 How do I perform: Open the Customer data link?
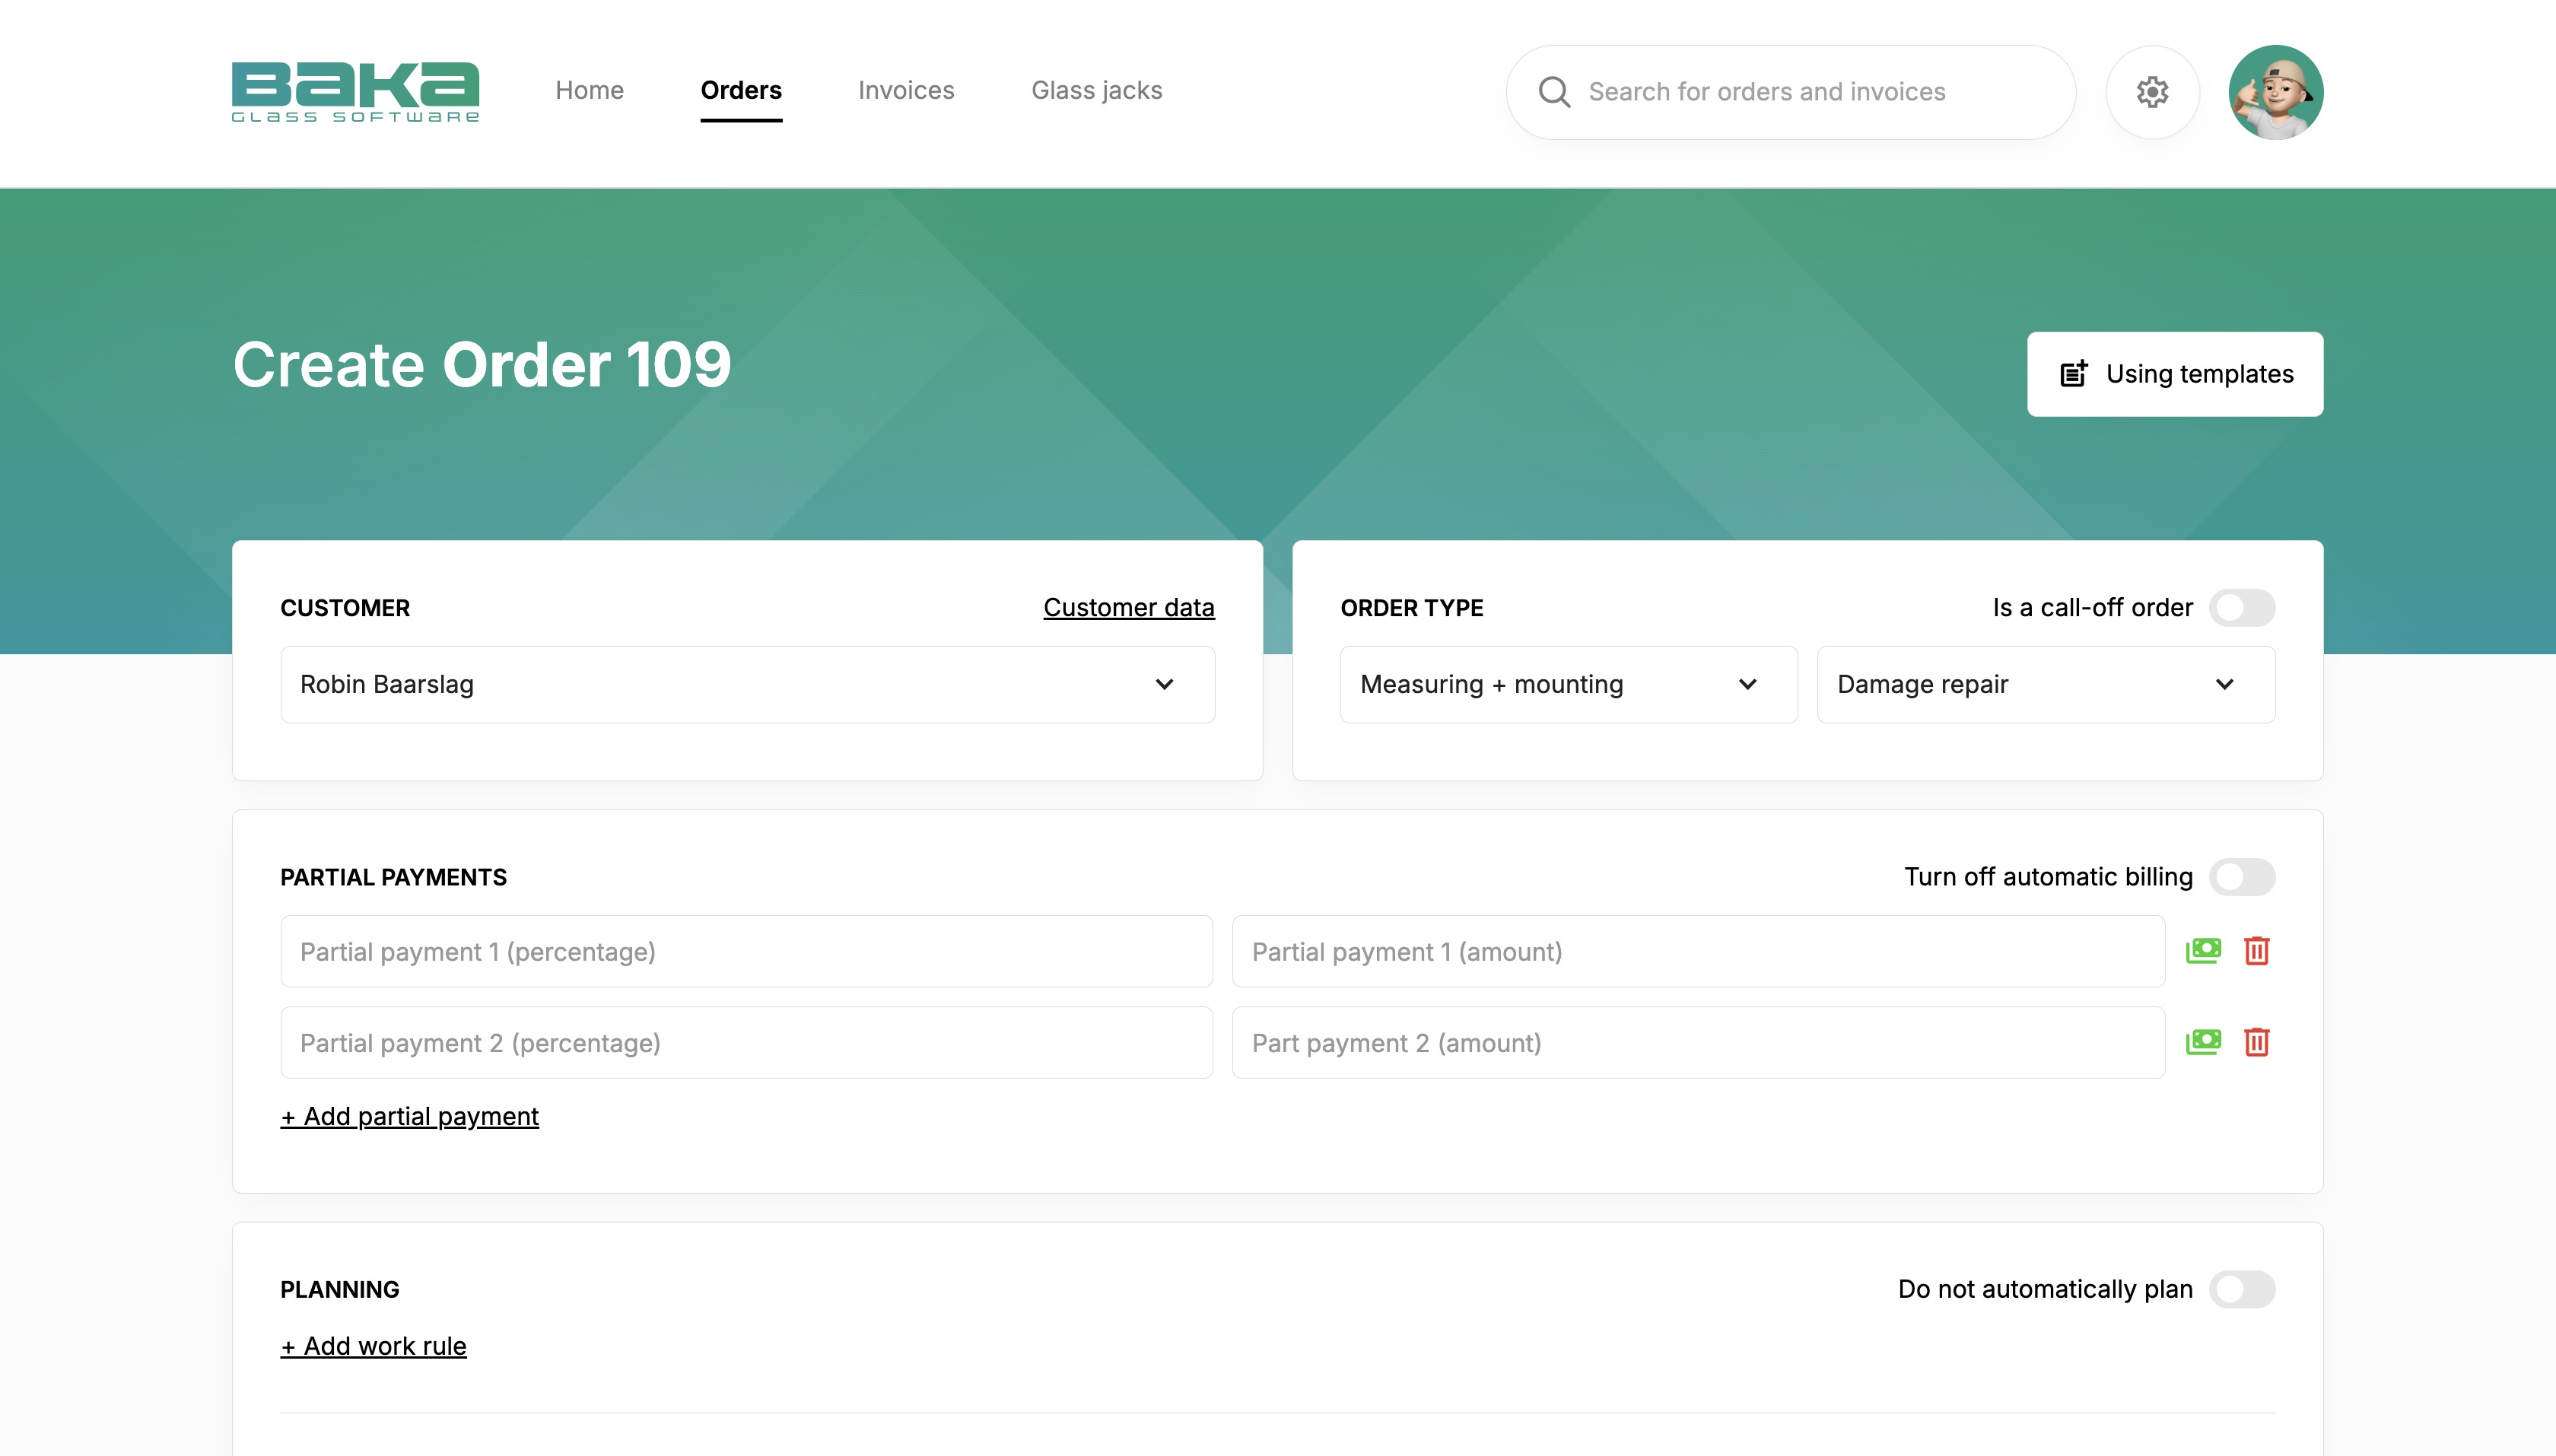[1128, 607]
